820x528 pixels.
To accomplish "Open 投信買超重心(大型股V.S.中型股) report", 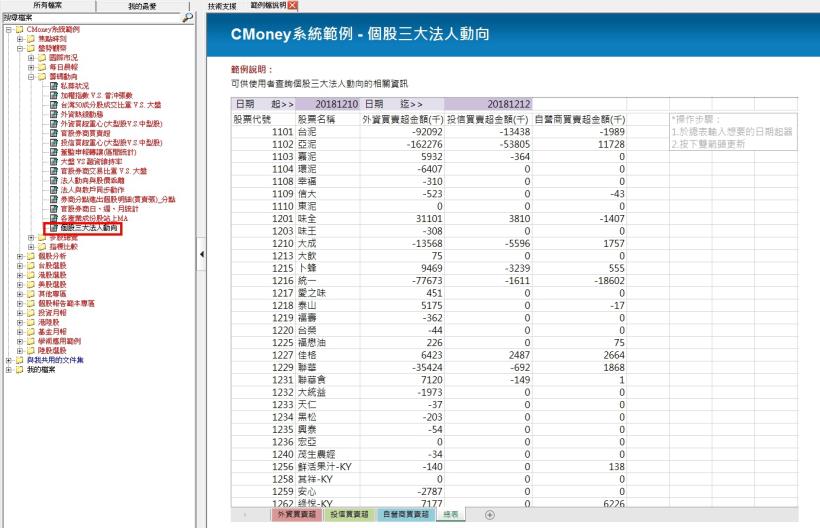I will coord(111,143).
